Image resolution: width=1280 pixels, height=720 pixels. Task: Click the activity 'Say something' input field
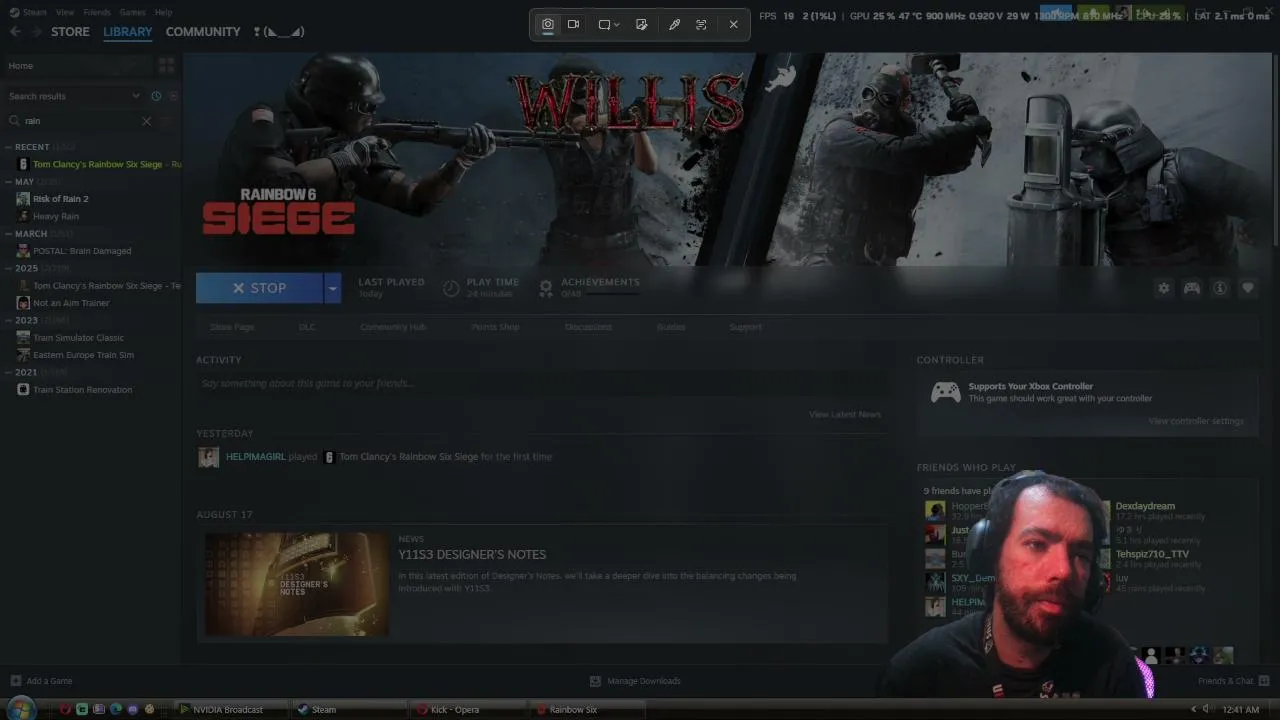pos(542,384)
